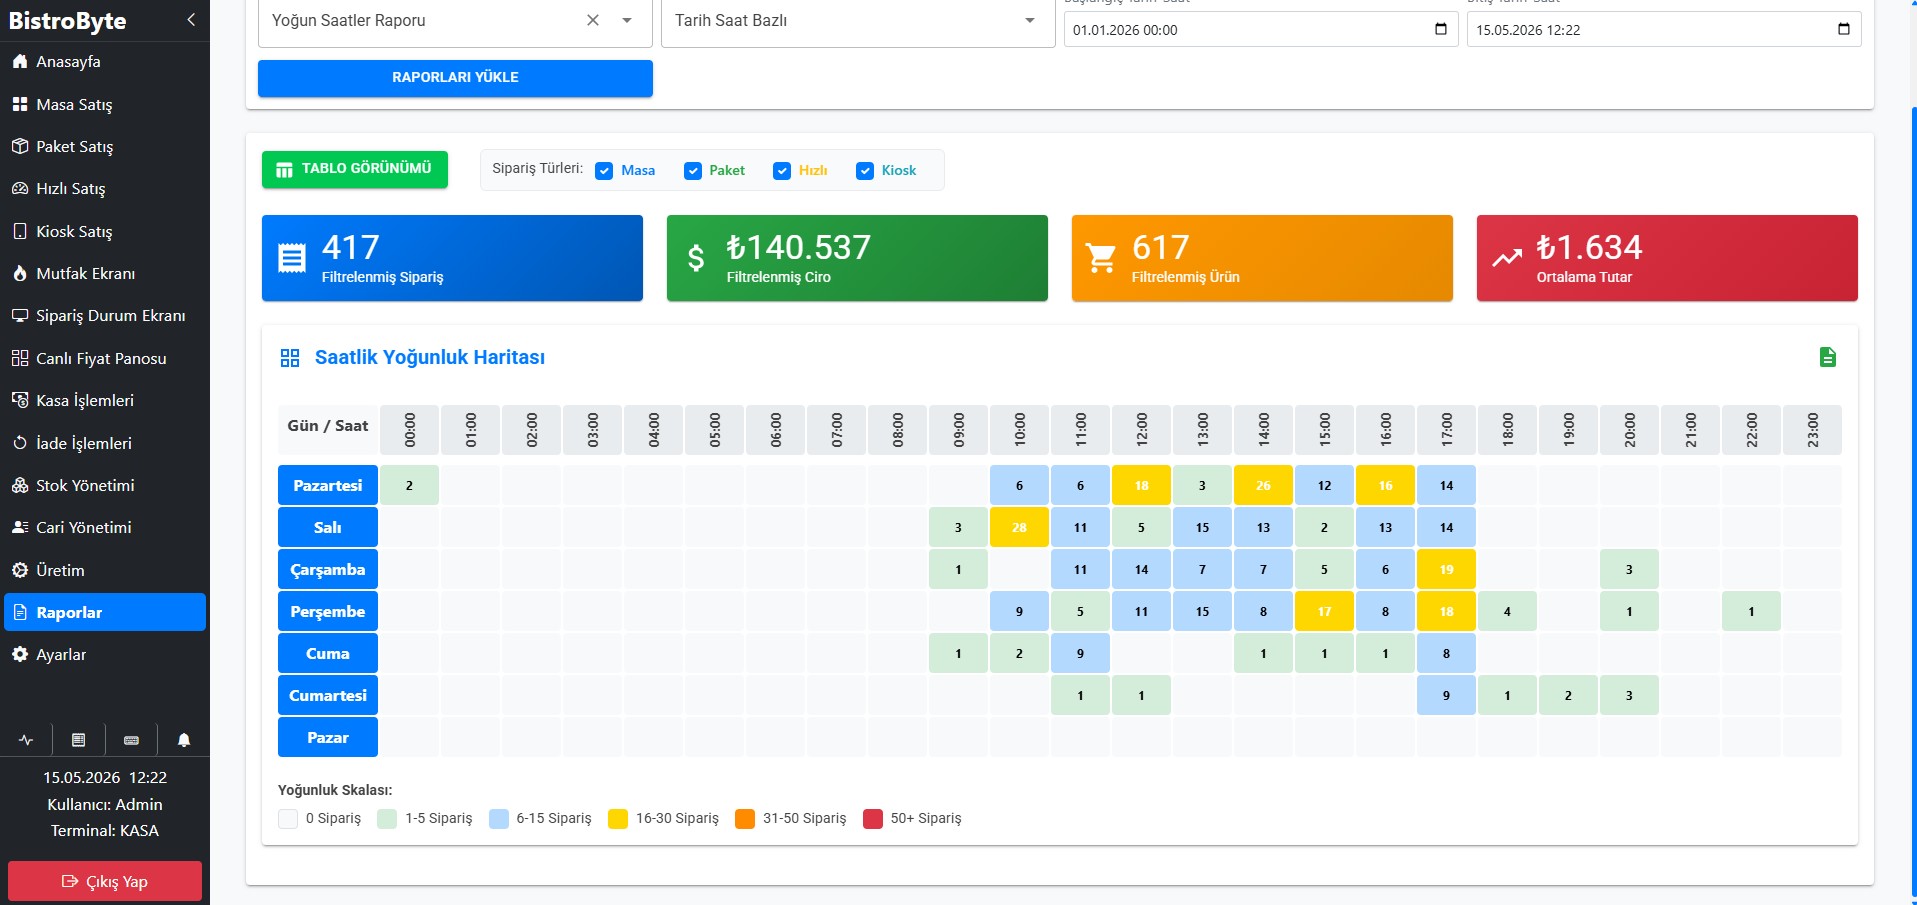This screenshot has width=1917, height=905.
Task: Click the trend icon on Ortalama Tutar card
Action: 1507,258
